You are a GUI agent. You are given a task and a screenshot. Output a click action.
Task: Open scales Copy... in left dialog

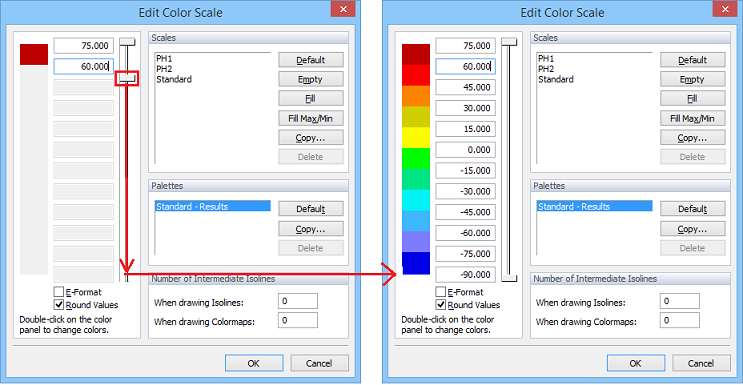pyautogui.click(x=311, y=138)
